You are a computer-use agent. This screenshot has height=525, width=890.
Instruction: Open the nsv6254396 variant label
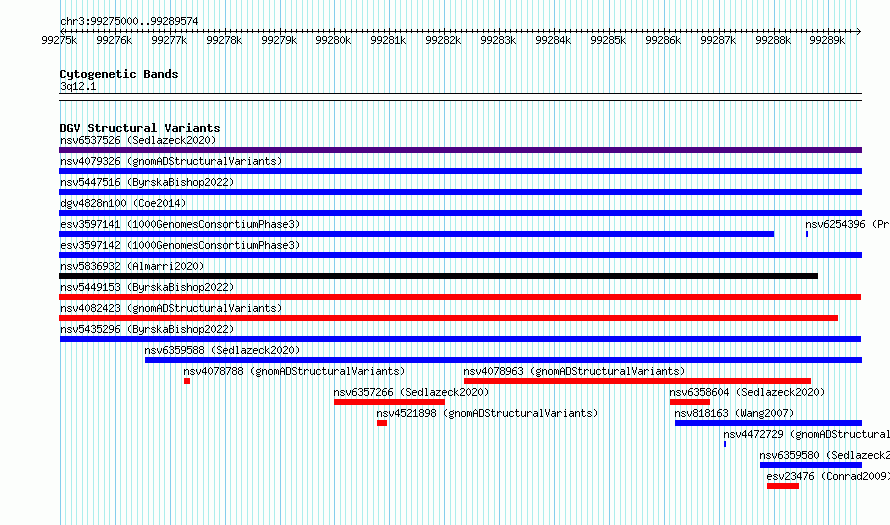click(847, 224)
